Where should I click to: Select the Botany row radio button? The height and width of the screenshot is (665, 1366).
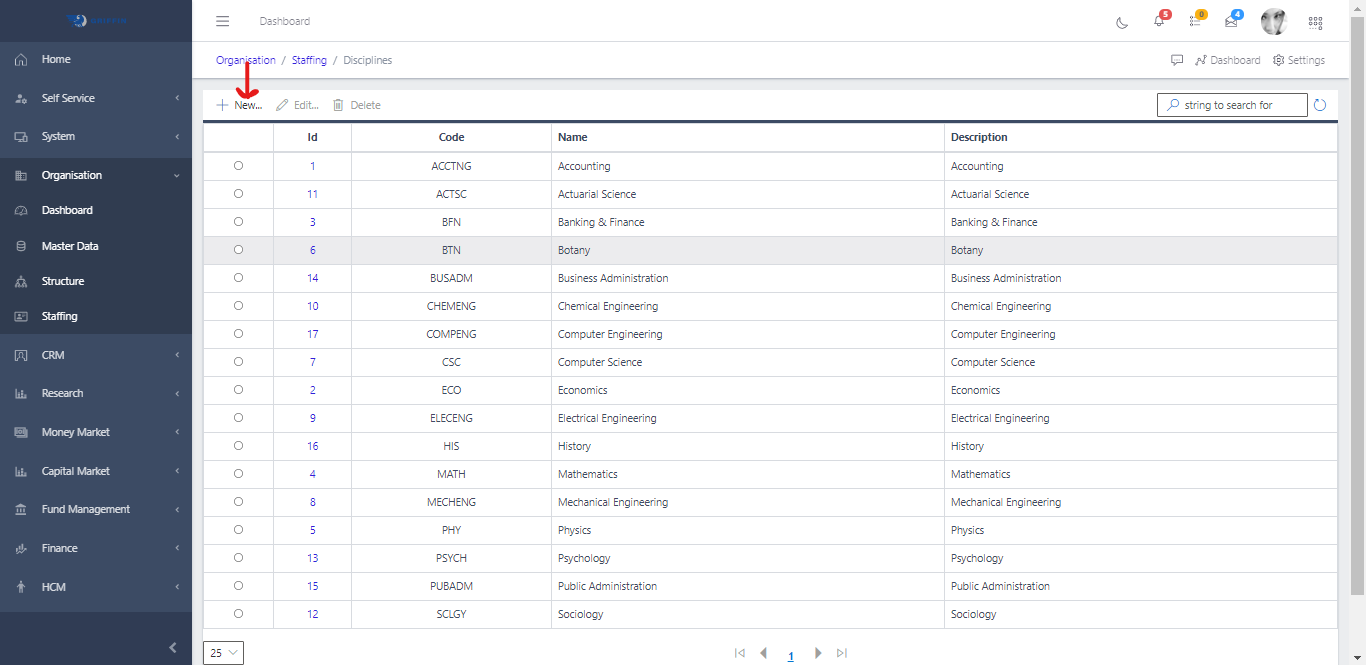(x=238, y=250)
